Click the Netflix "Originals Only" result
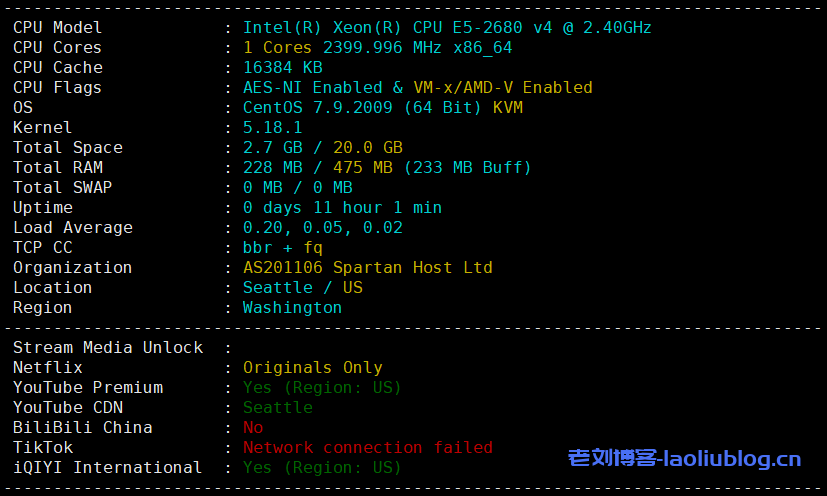Screen dimensions: 827x496 pos(312,368)
